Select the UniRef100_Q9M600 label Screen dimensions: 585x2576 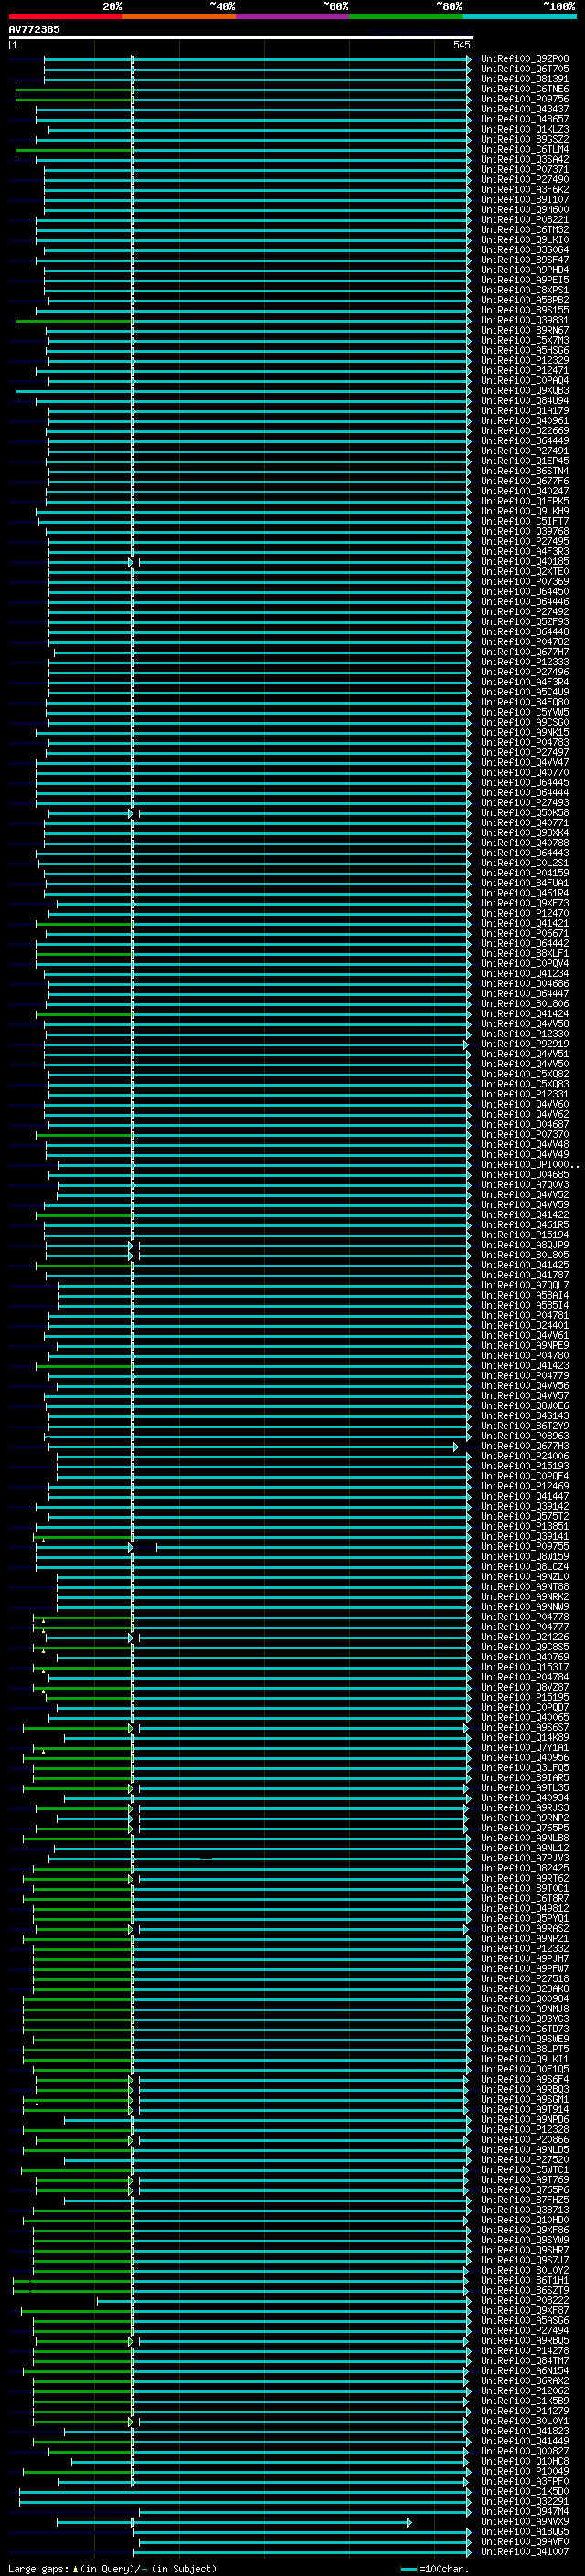(525, 209)
